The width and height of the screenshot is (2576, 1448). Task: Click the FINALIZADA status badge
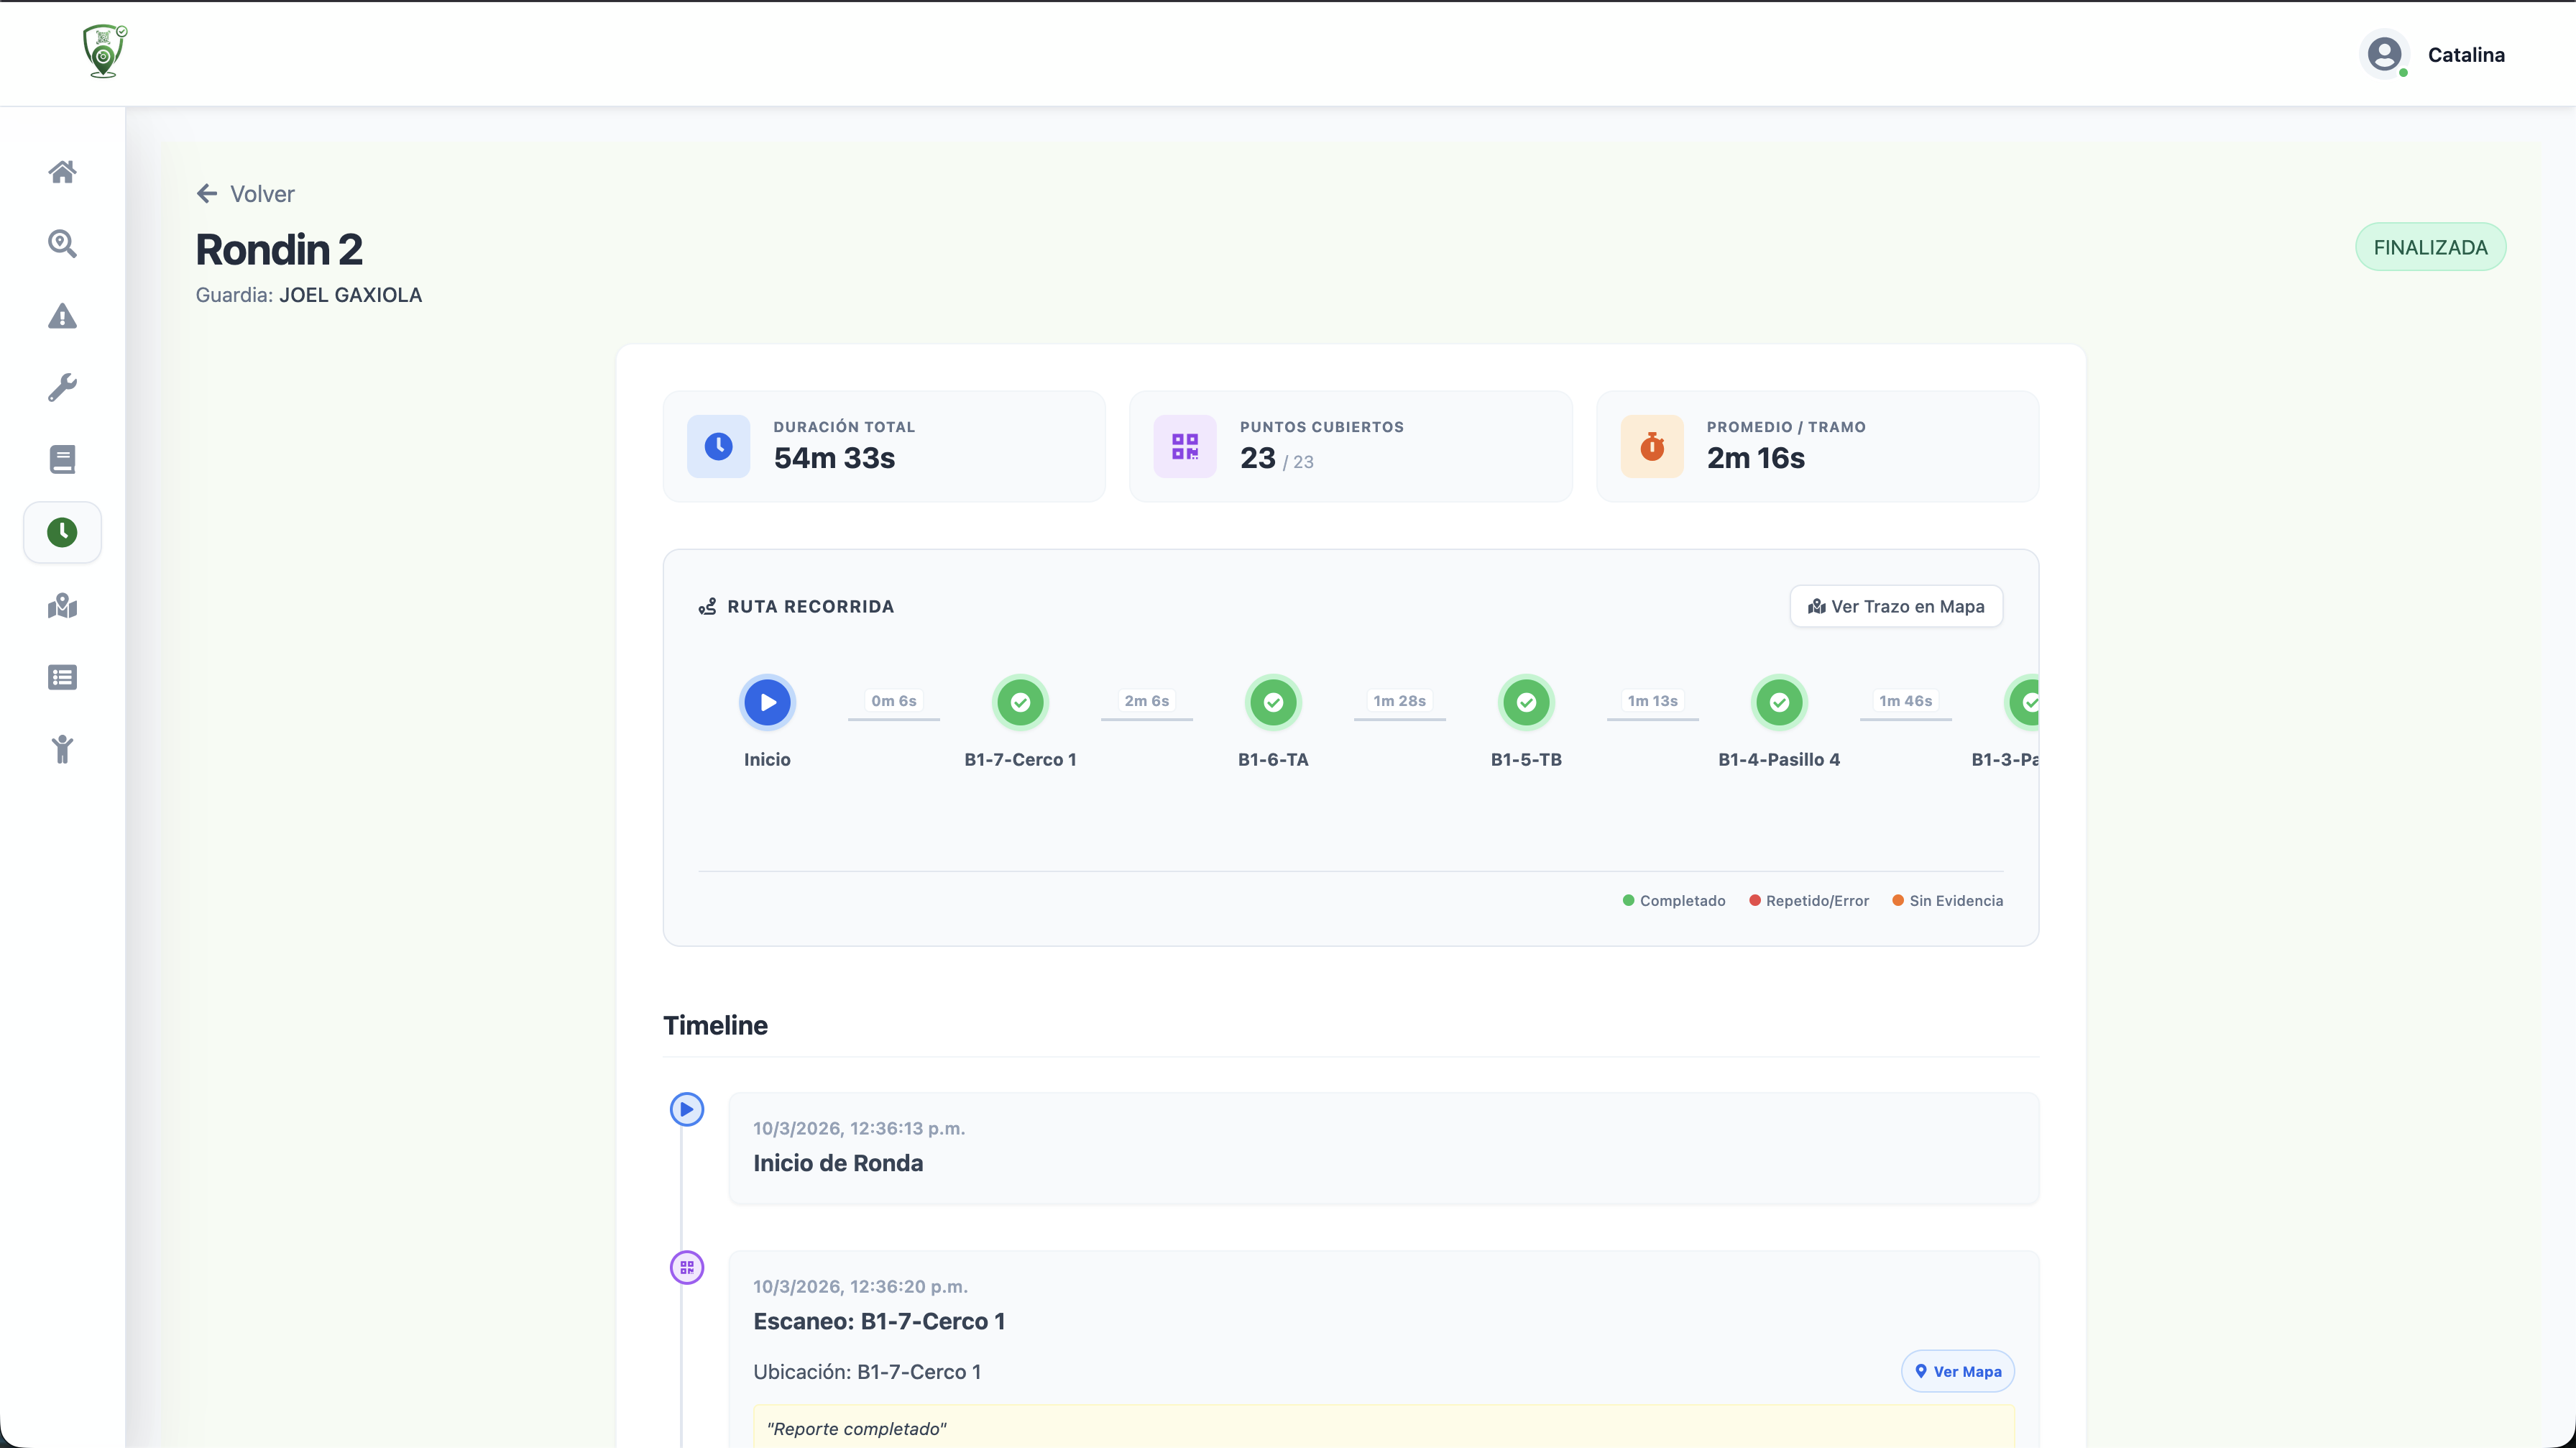coord(2429,247)
